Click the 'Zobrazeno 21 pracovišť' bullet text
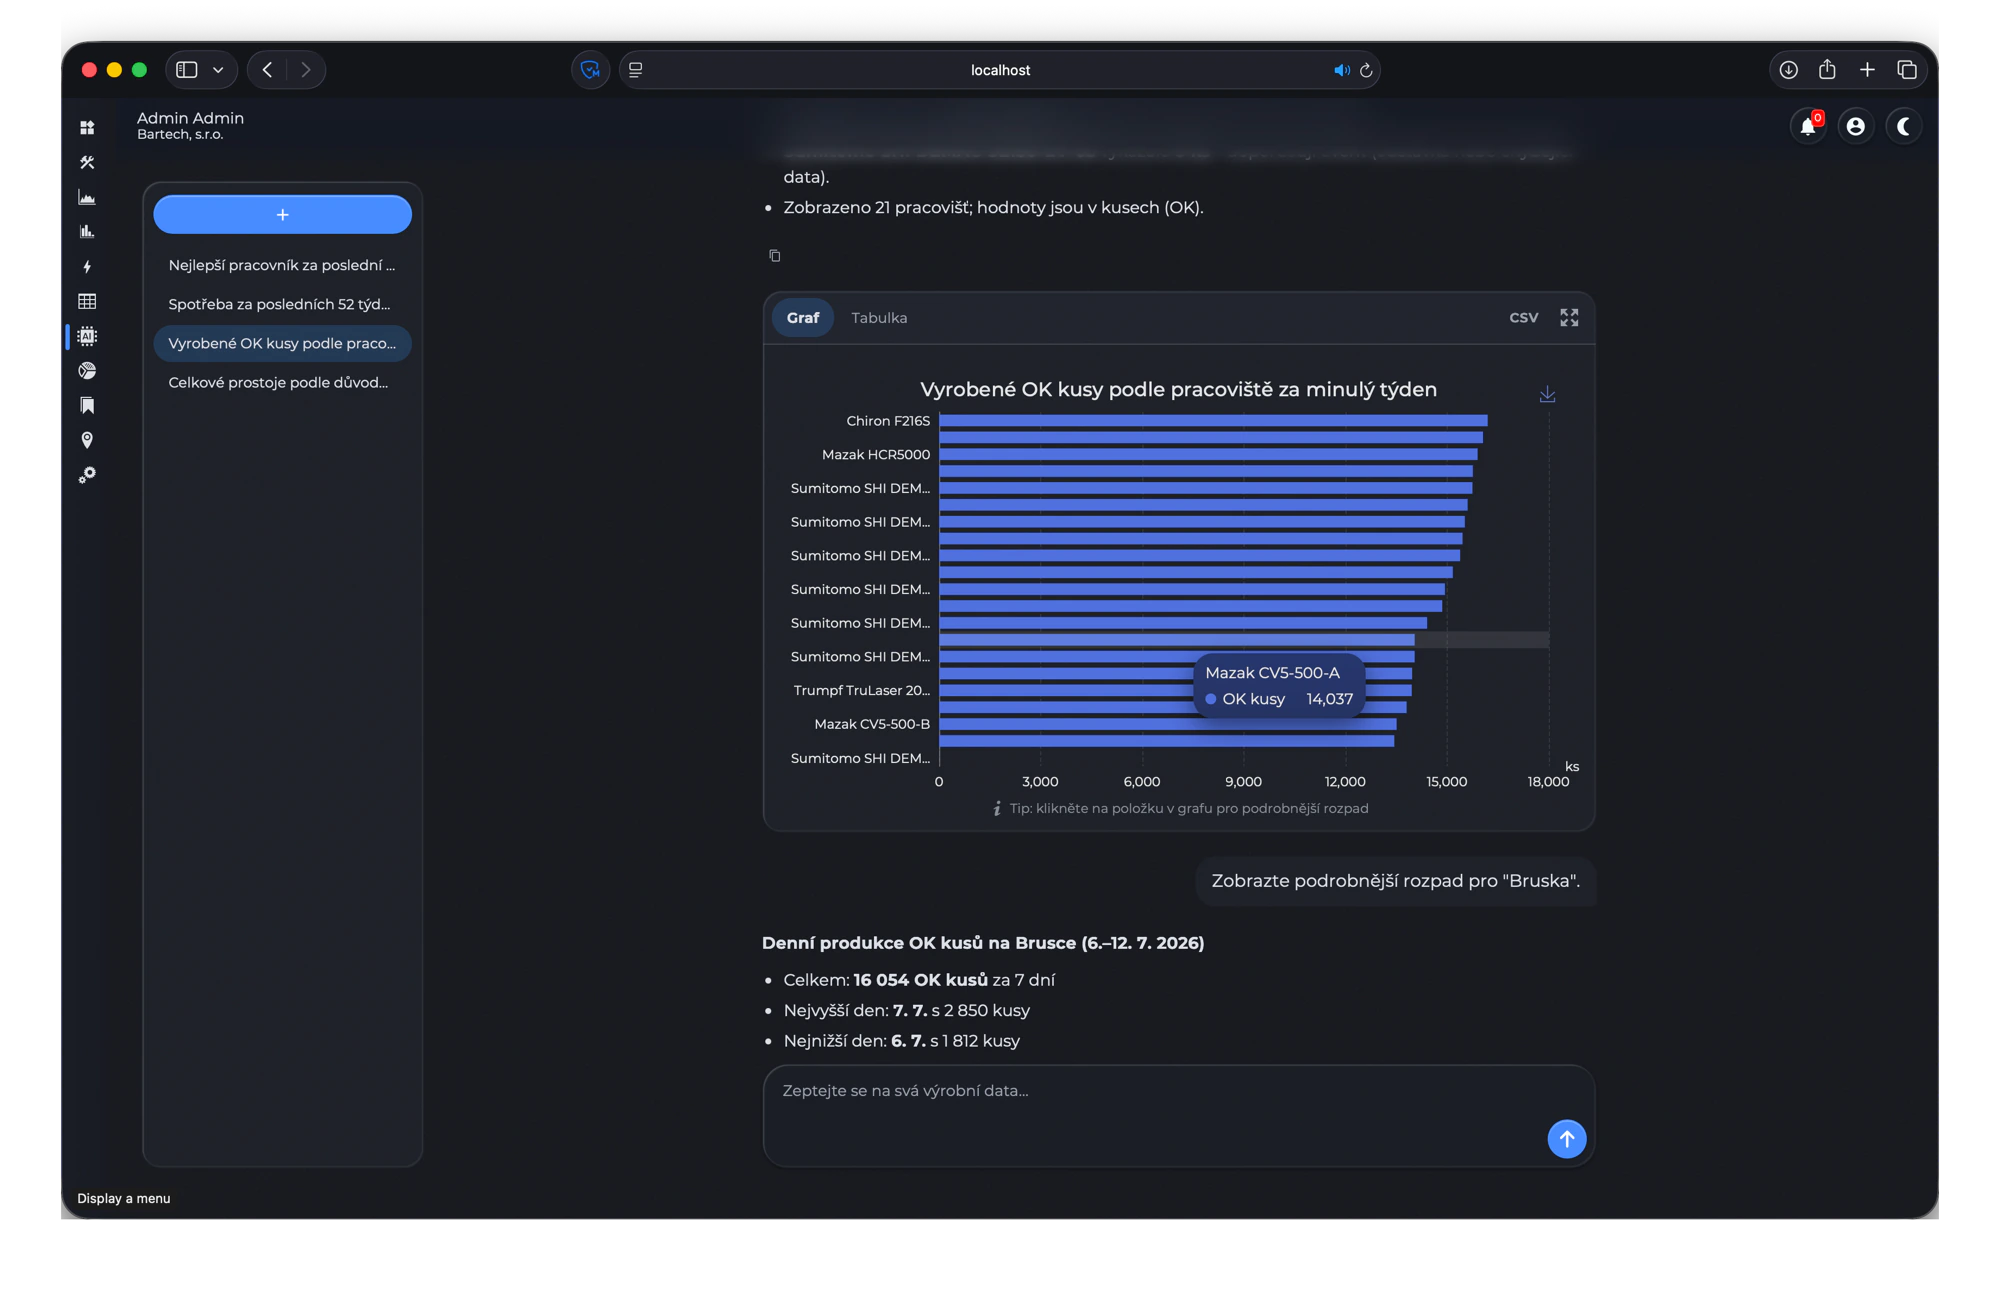This screenshot has width=2000, height=1300. [993, 207]
